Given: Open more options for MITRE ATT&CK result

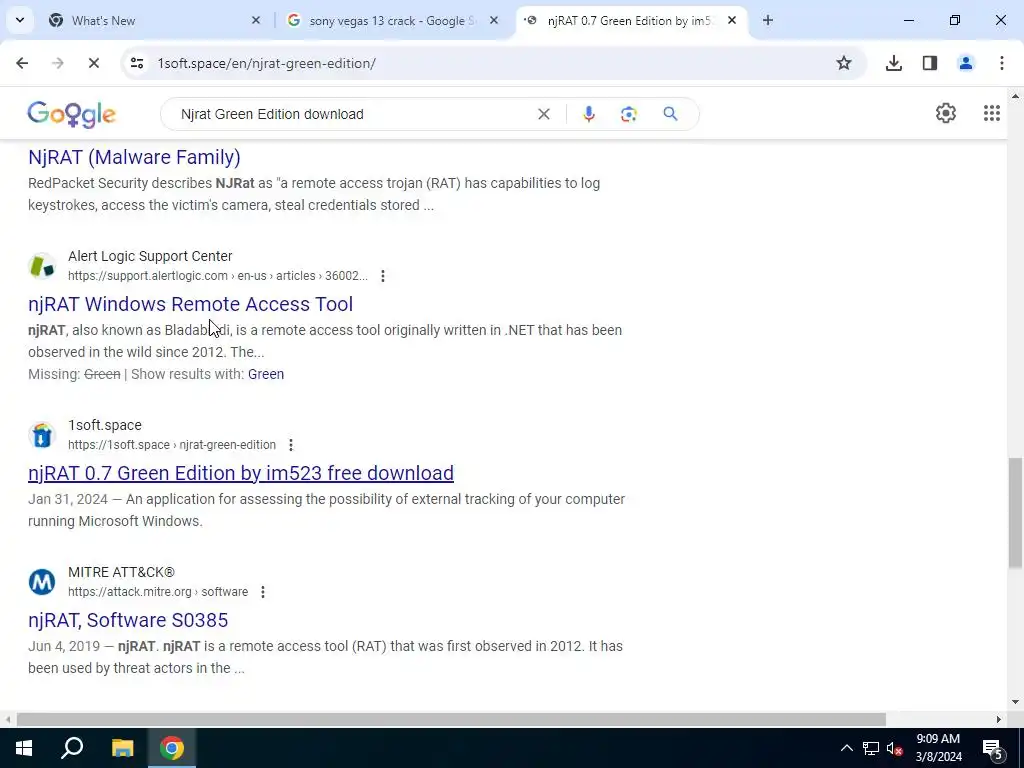Looking at the screenshot, I should click(x=263, y=592).
